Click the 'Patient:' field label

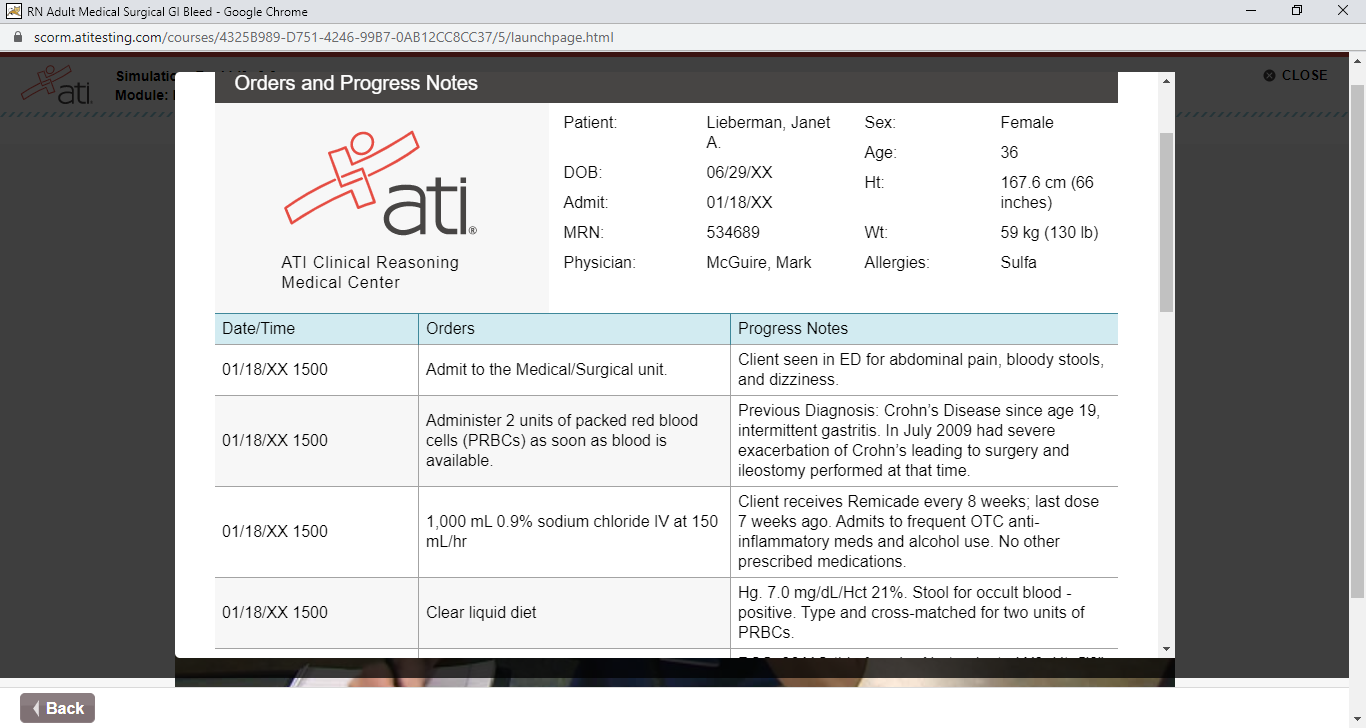click(590, 123)
